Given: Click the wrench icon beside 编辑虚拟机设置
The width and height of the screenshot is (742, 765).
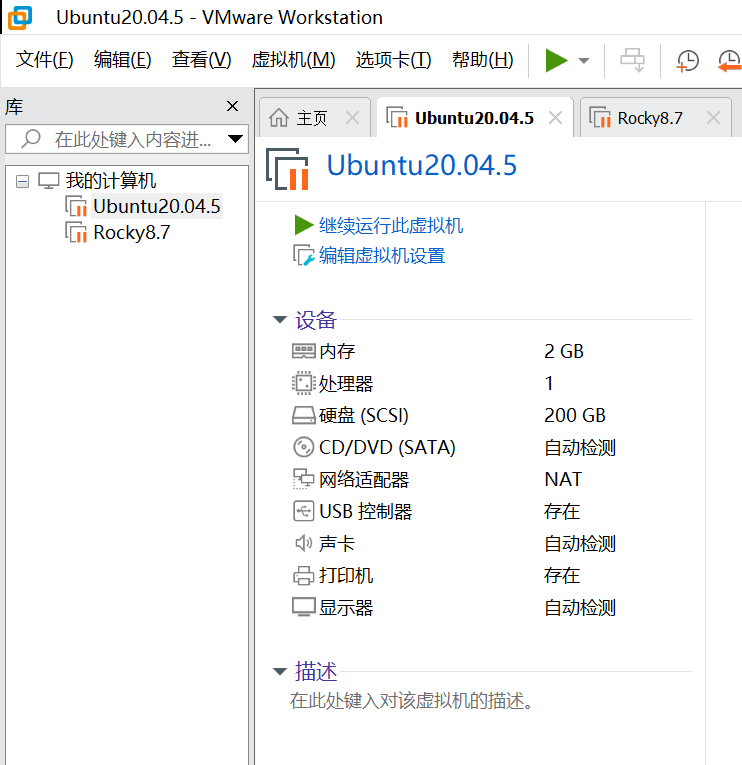Looking at the screenshot, I should tap(303, 255).
